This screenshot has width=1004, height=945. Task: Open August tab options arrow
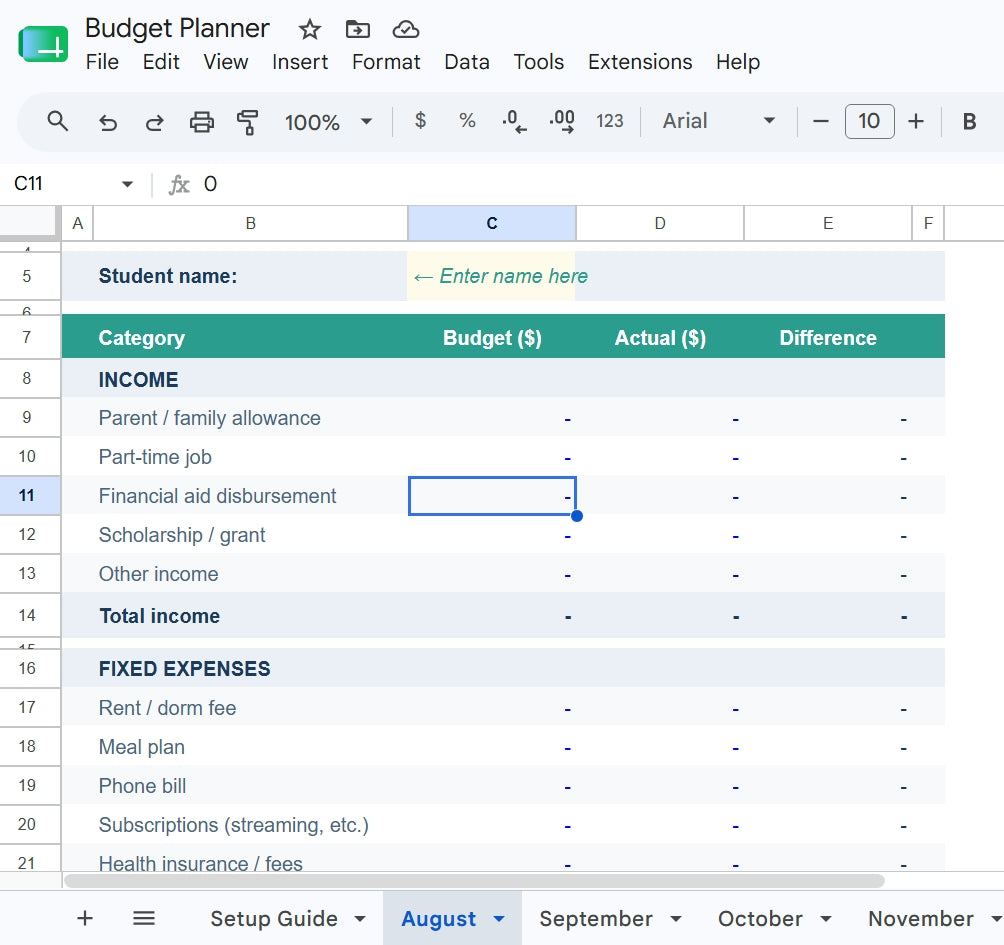click(499, 919)
